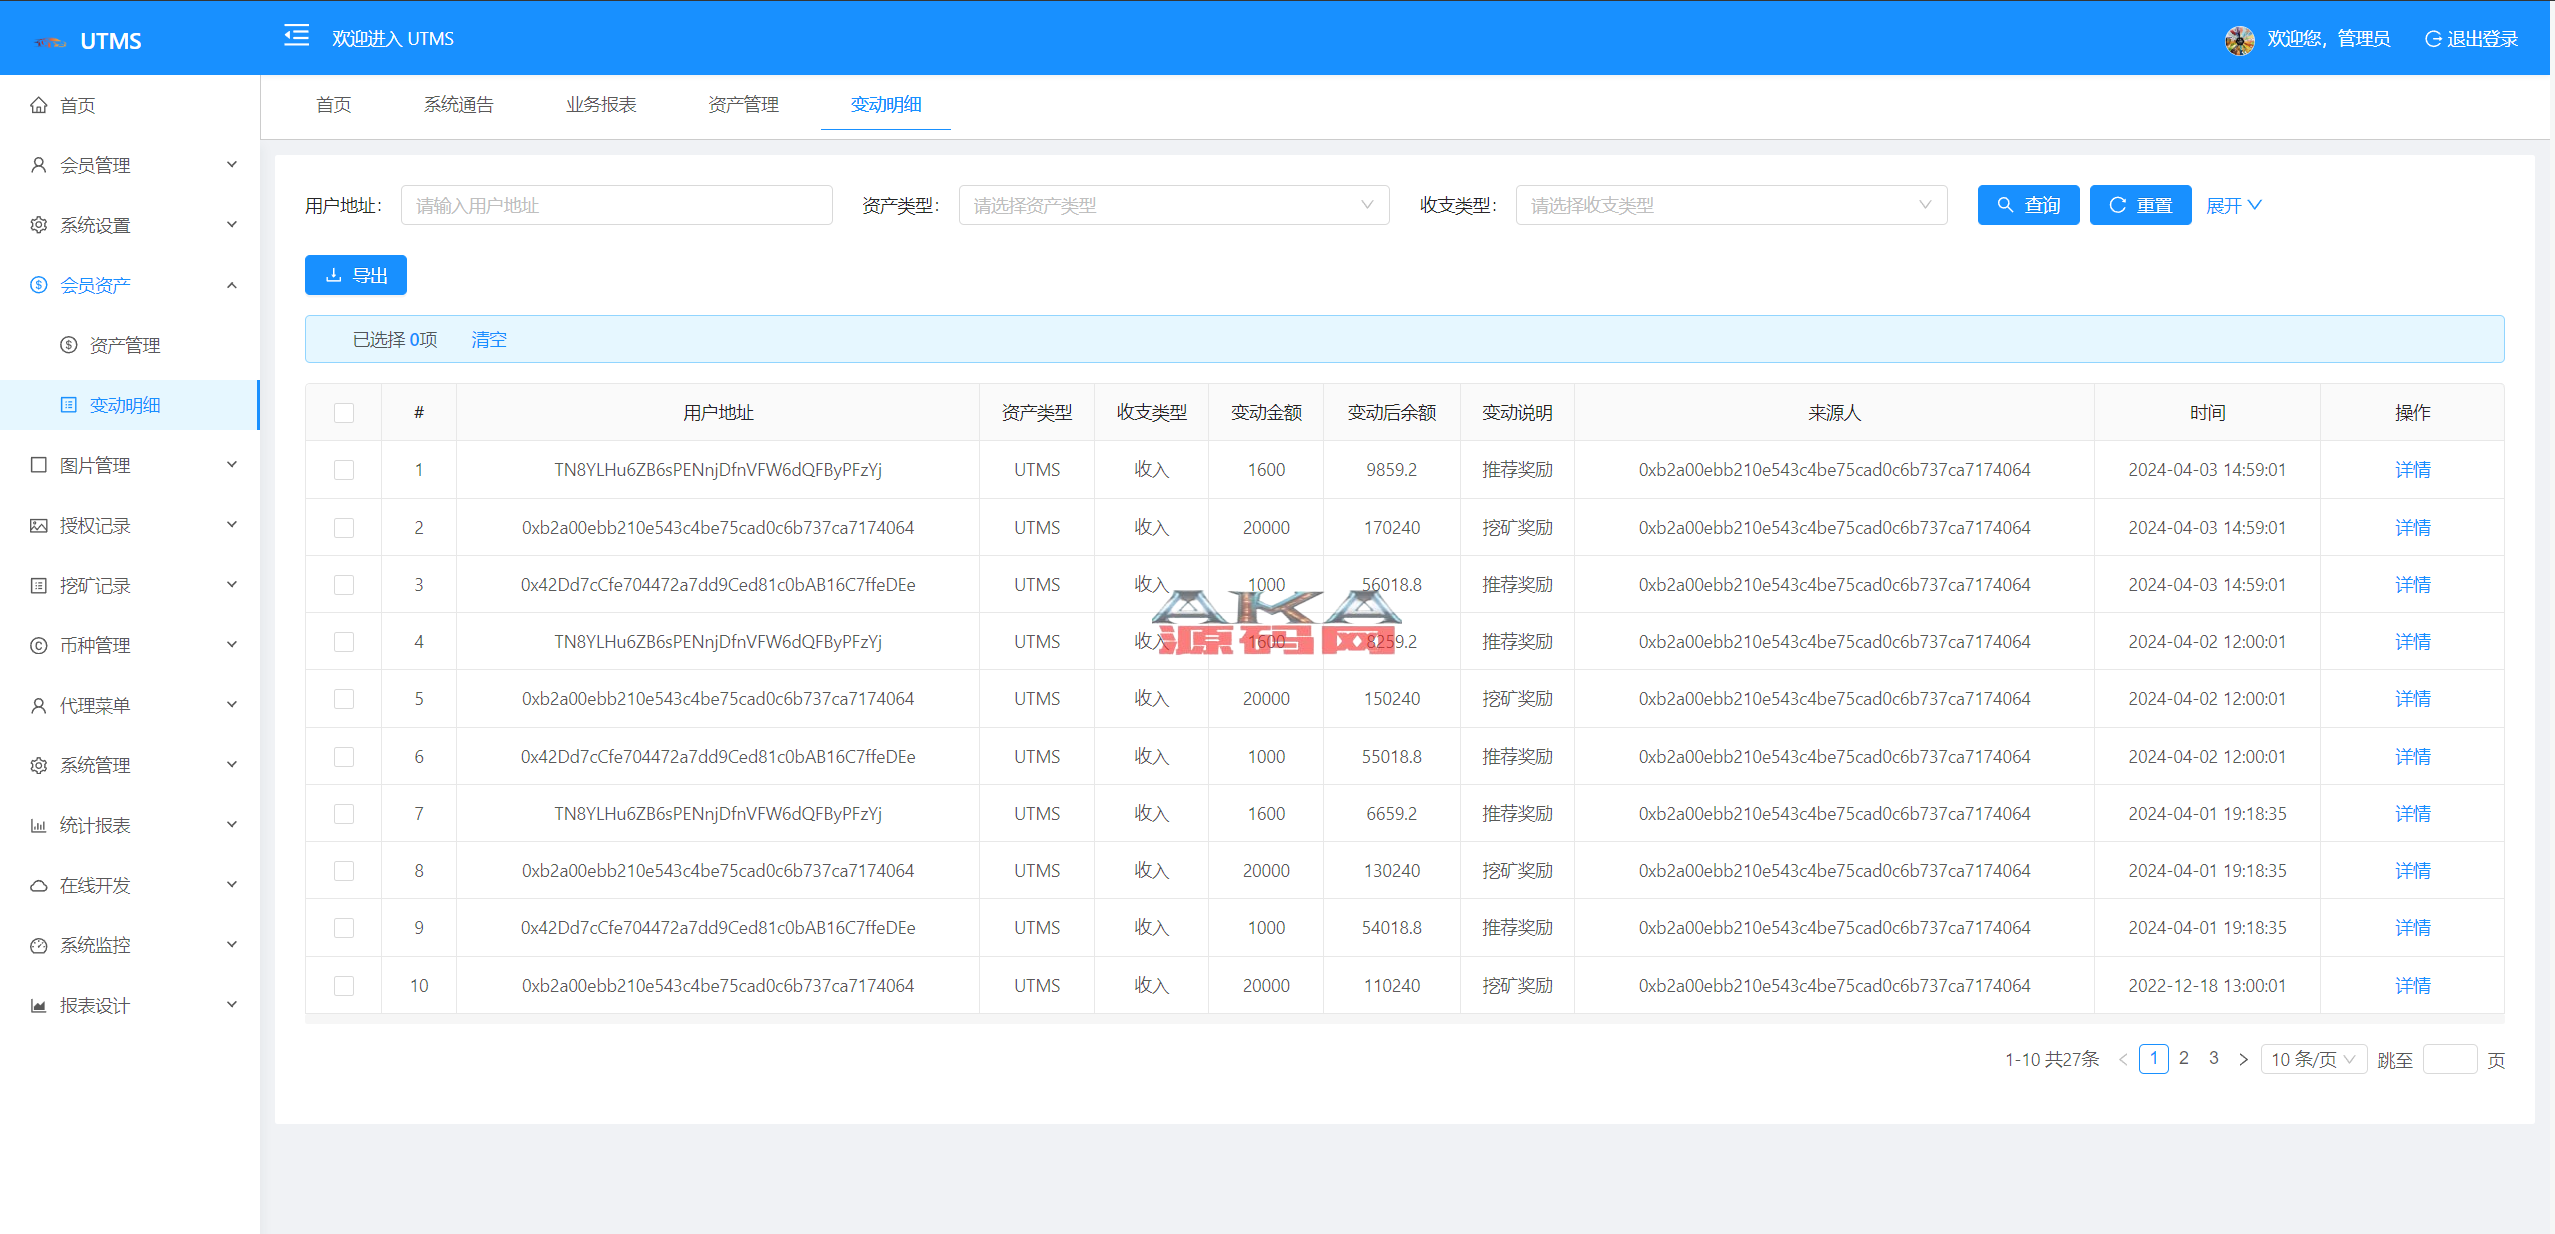The height and width of the screenshot is (1234, 2555).
Task: Check the checkbox for row 5
Action: pos(344,699)
